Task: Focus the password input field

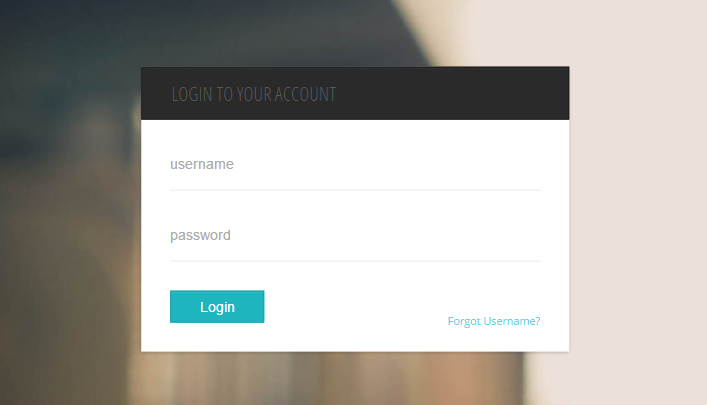Action: [x=355, y=235]
